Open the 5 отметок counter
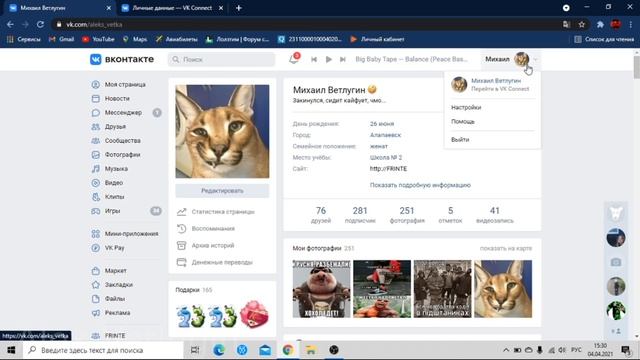 (x=450, y=215)
